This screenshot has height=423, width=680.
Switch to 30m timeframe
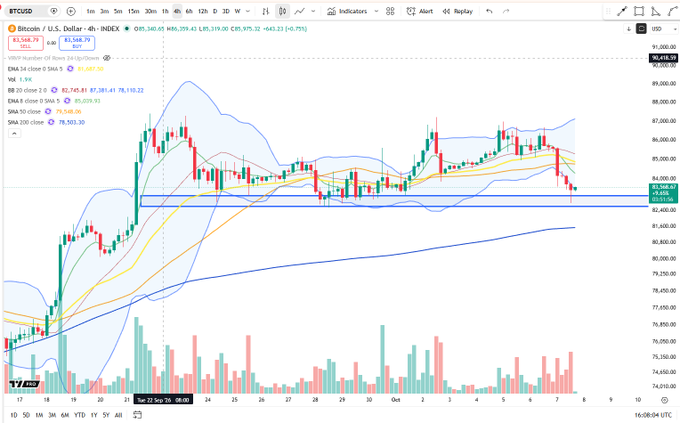pos(150,11)
